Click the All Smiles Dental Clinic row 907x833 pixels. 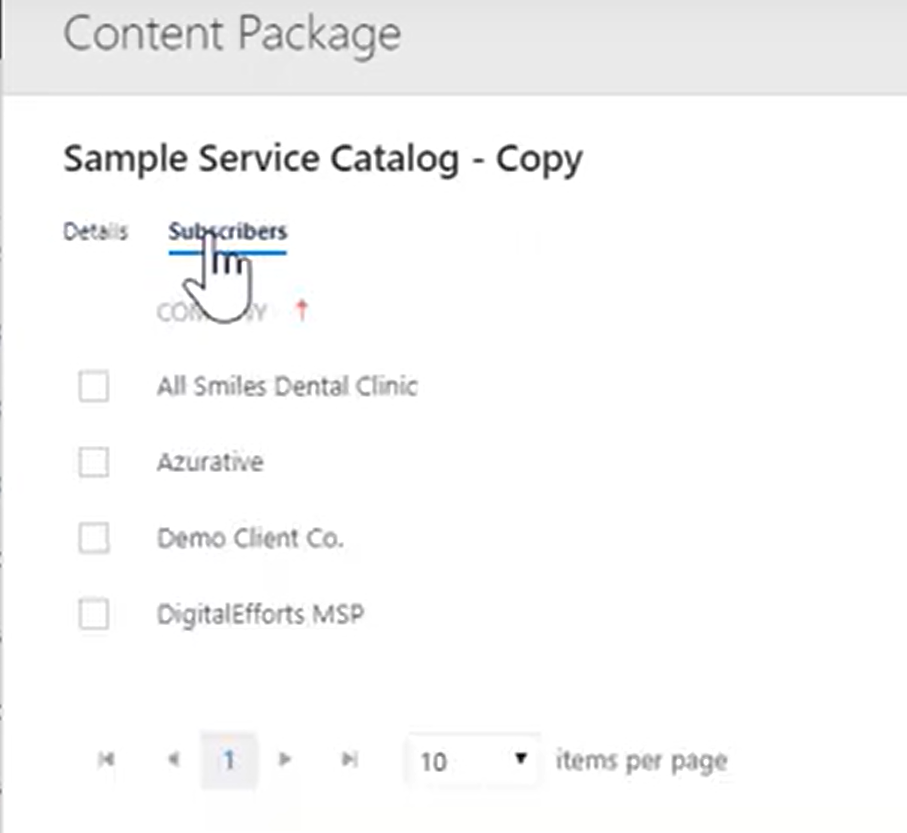pos(287,386)
